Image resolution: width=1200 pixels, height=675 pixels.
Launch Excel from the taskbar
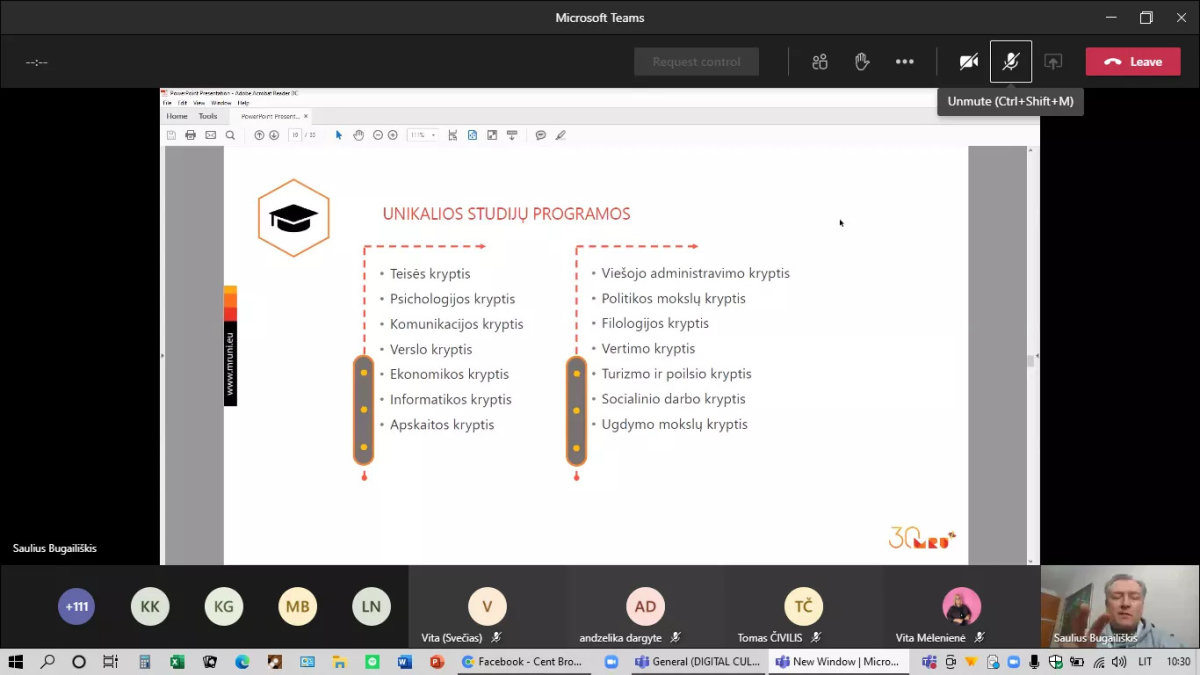(177, 662)
